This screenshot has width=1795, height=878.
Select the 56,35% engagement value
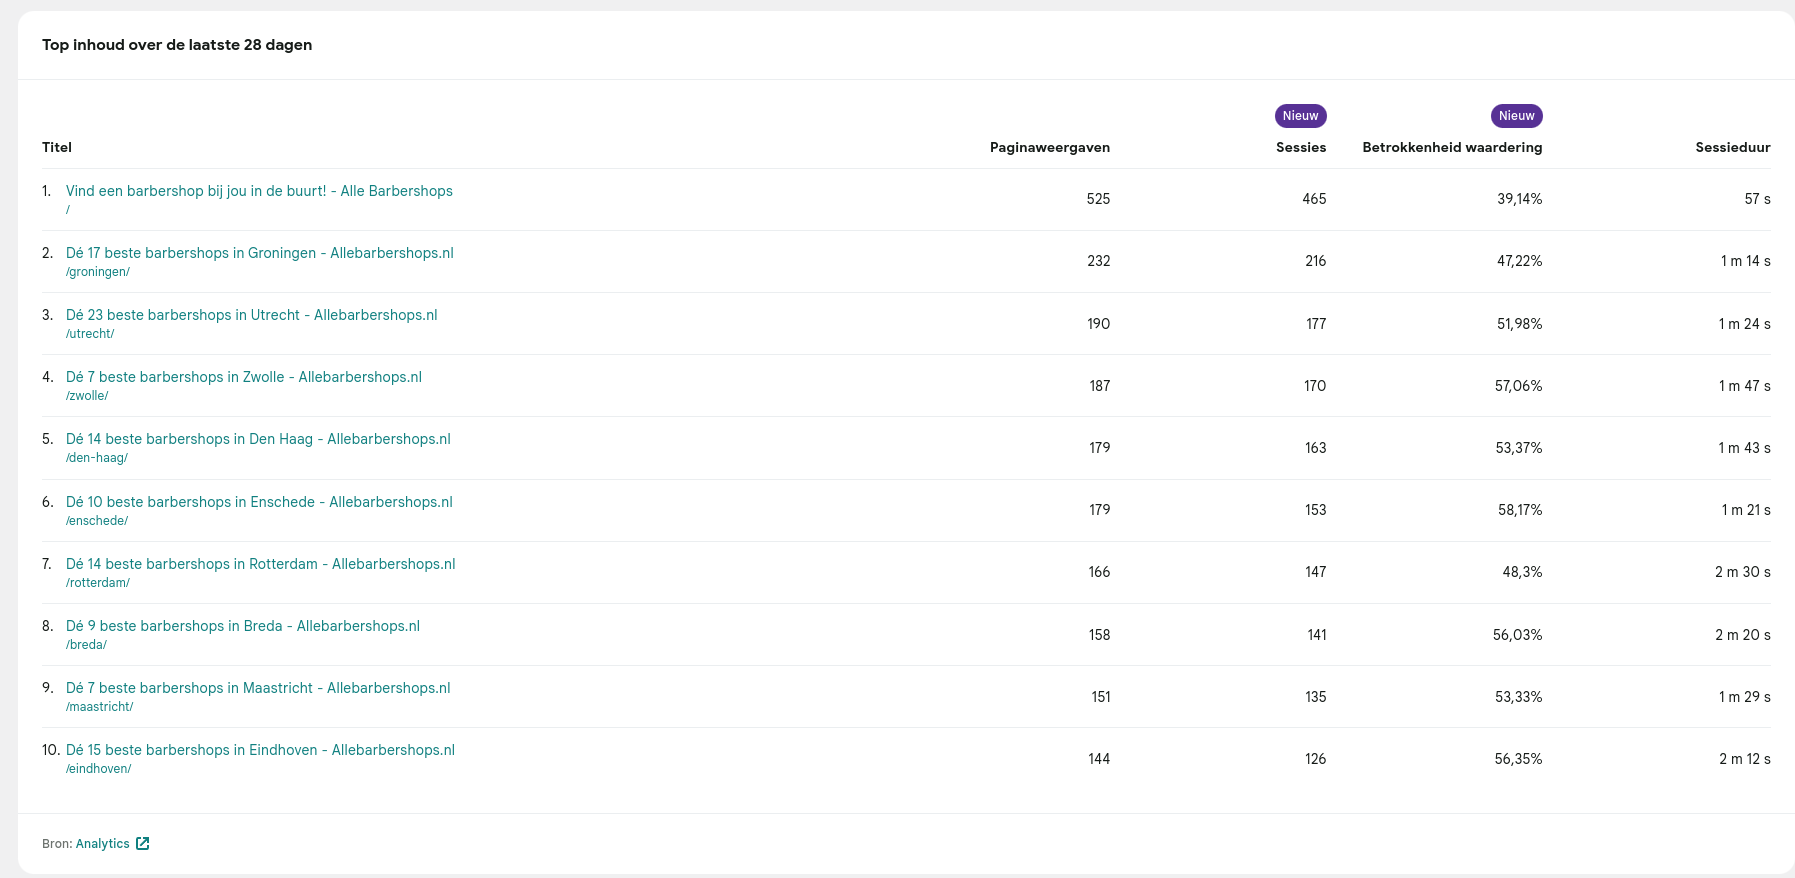point(1518,759)
